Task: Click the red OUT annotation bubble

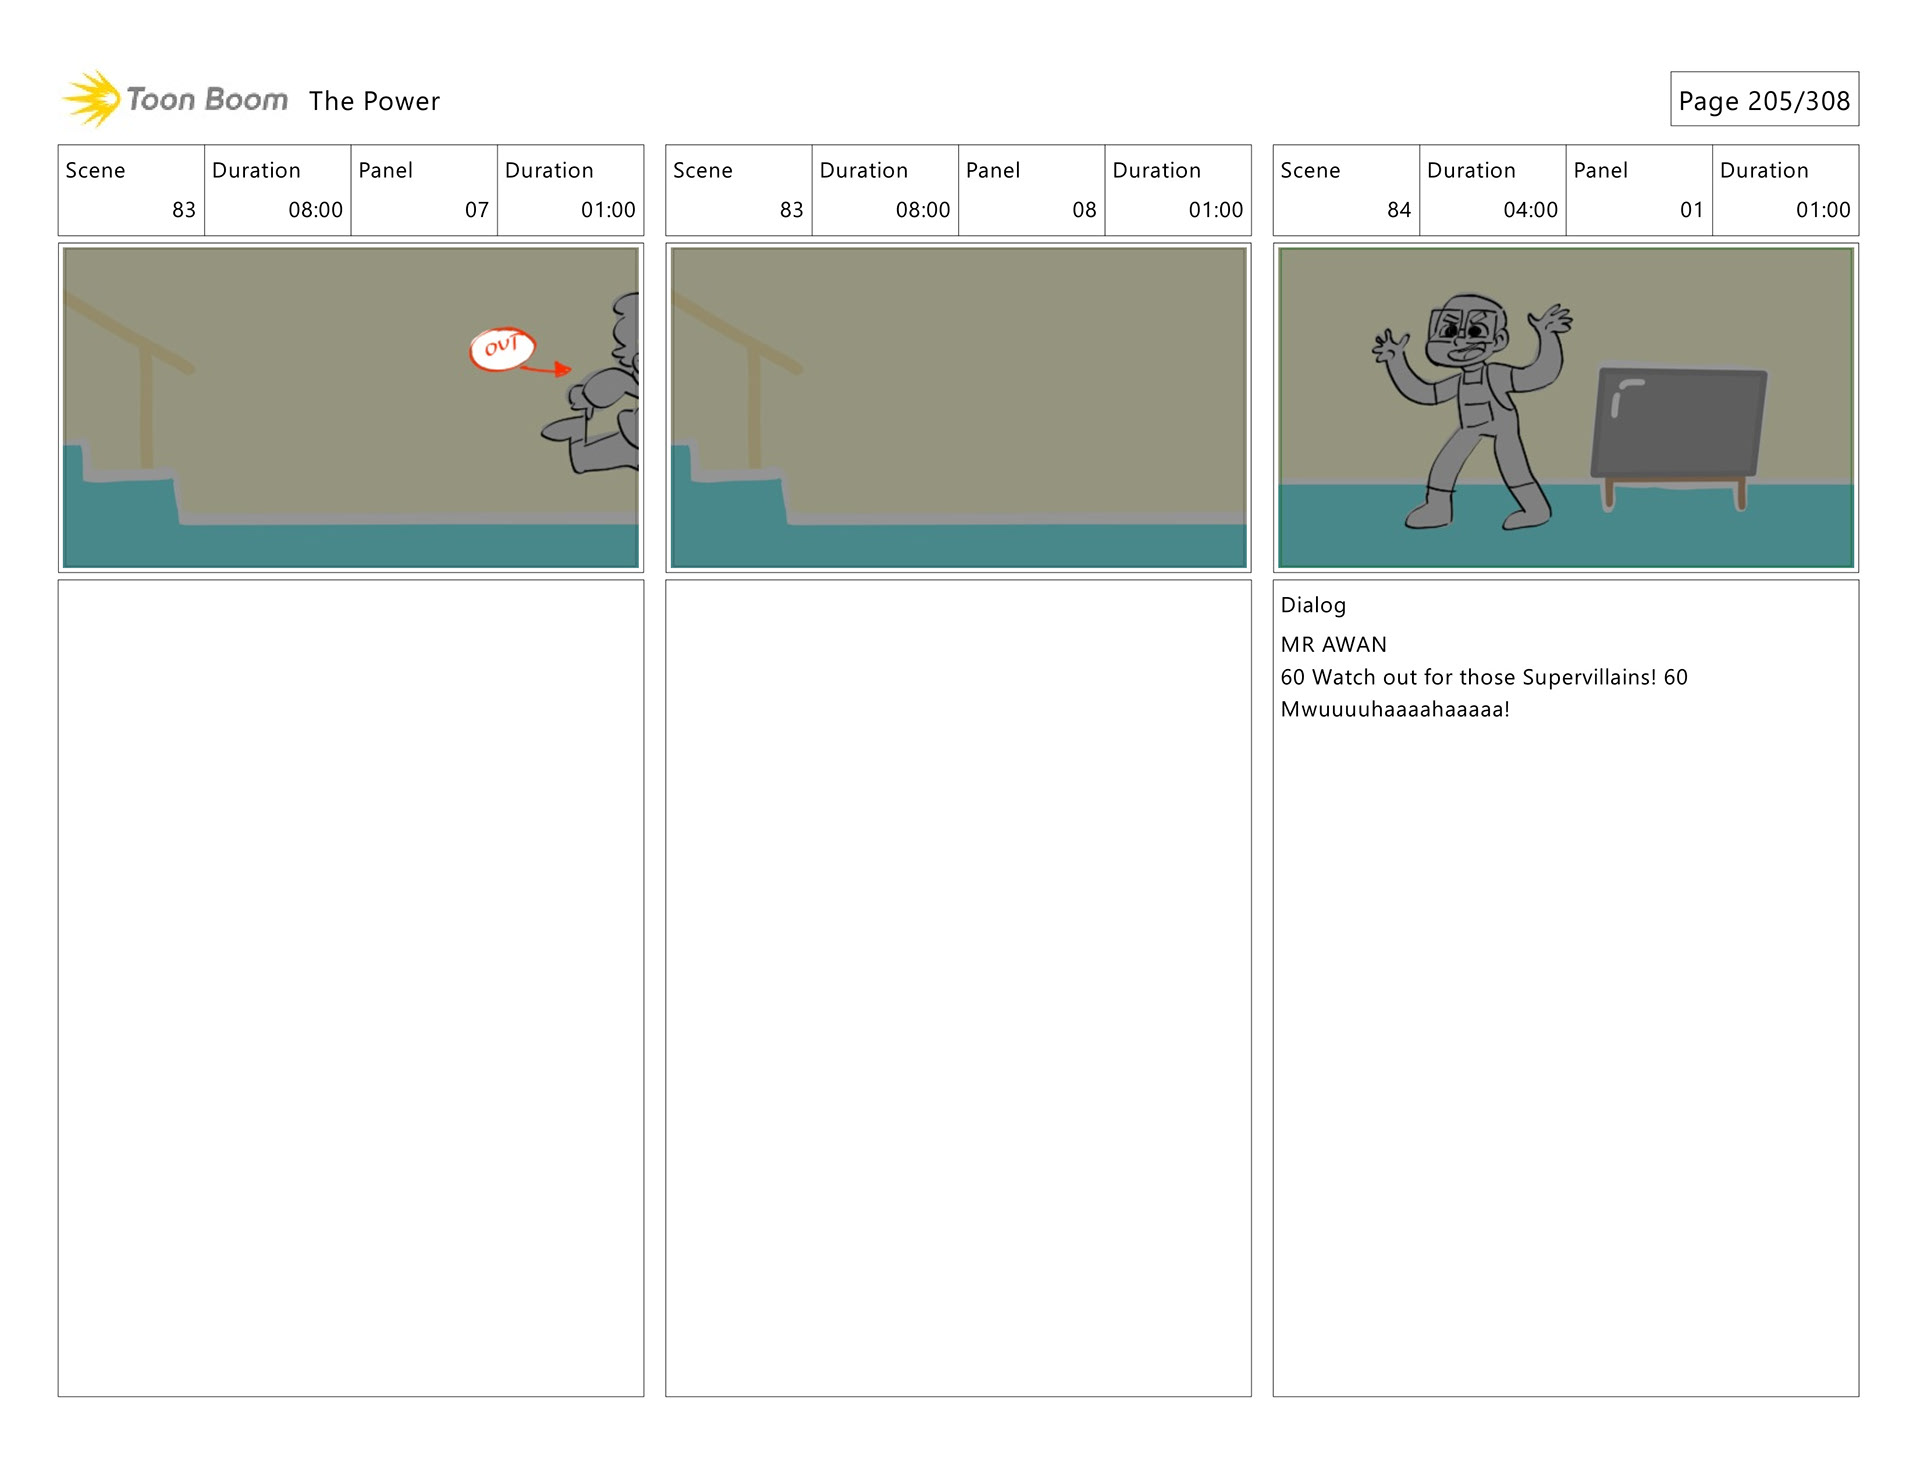Action: pos(501,348)
